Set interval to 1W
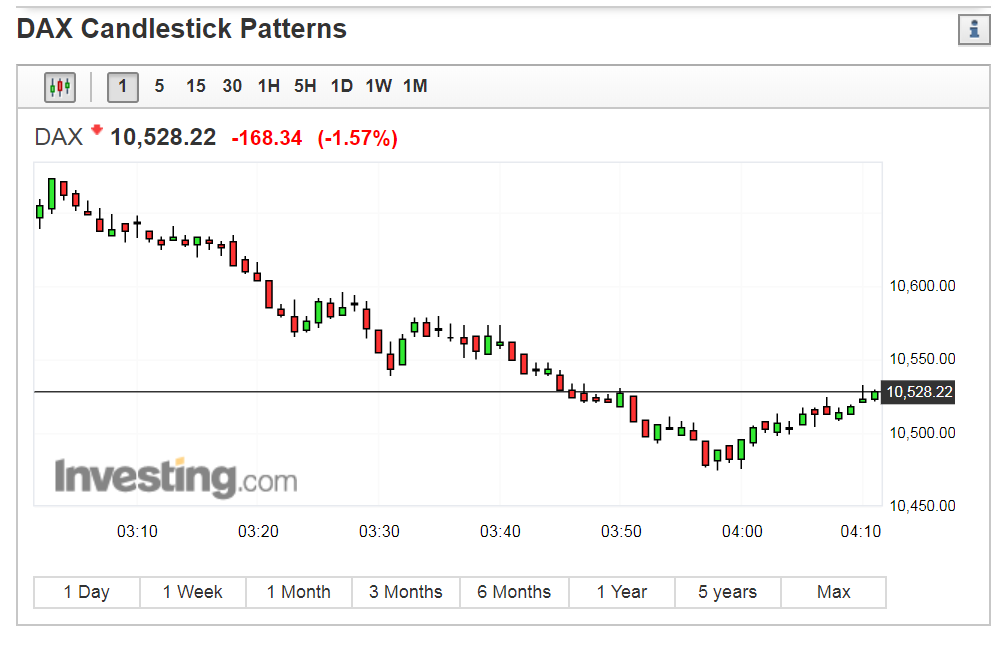Screen dimensions: 997x645 pos(378,87)
